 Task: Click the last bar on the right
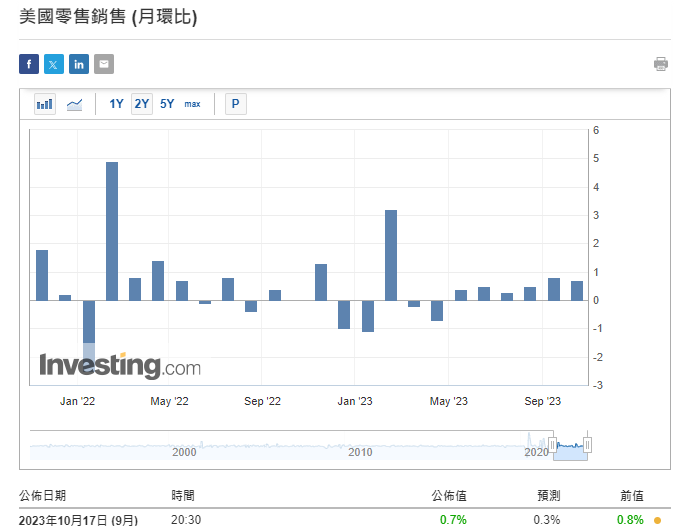pyautogui.click(x=577, y=291)
